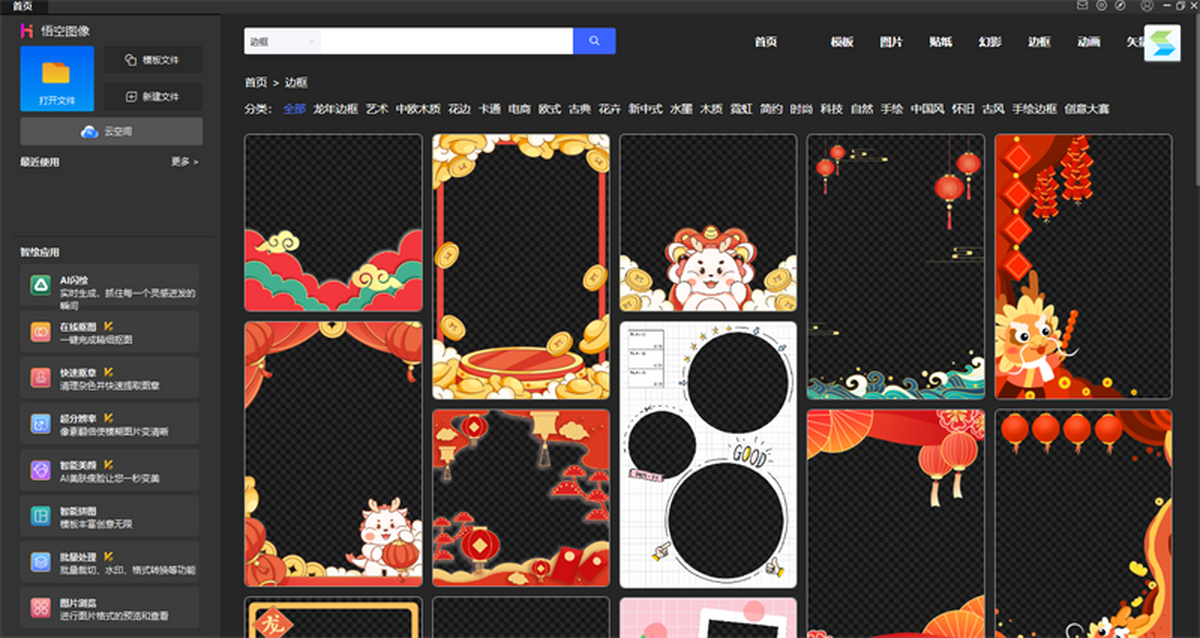This screenshot has width=1200, height=638.
Task: Open the AI闪绘 drawing tool
Action: [x=110, y=286]
